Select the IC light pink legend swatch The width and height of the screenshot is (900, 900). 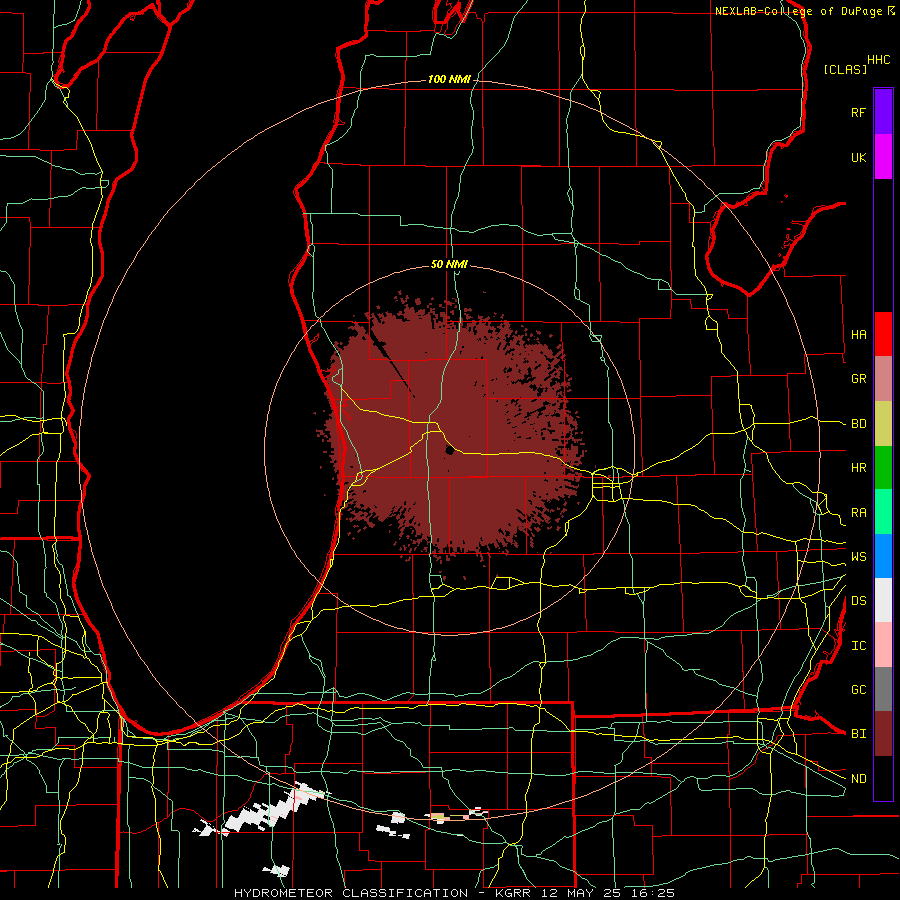(883, 645)
